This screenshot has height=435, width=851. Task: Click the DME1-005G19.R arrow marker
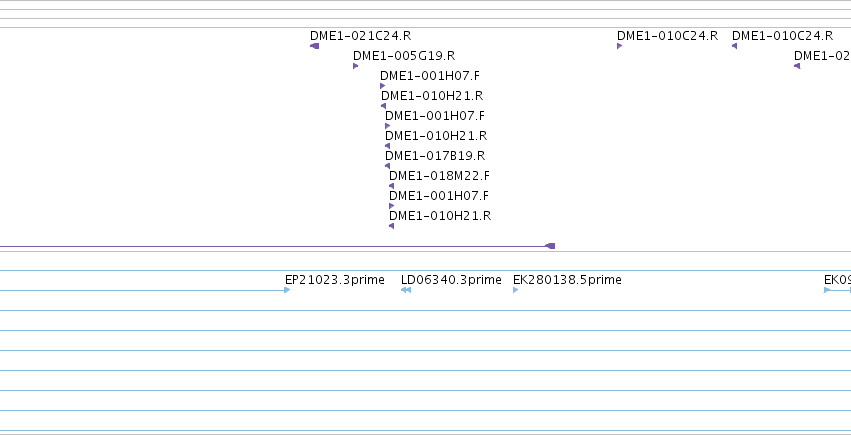pyautogui.click(x=355, y=66)
